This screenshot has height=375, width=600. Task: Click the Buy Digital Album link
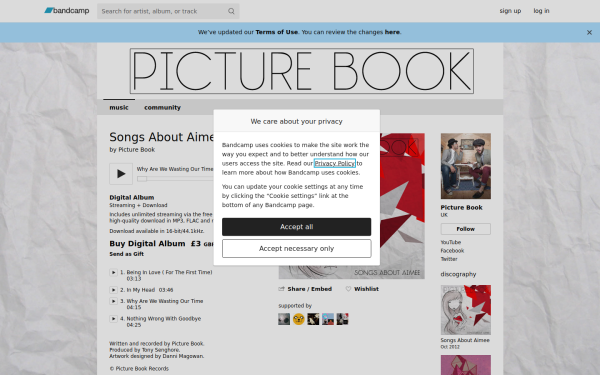tap(147, 244)
